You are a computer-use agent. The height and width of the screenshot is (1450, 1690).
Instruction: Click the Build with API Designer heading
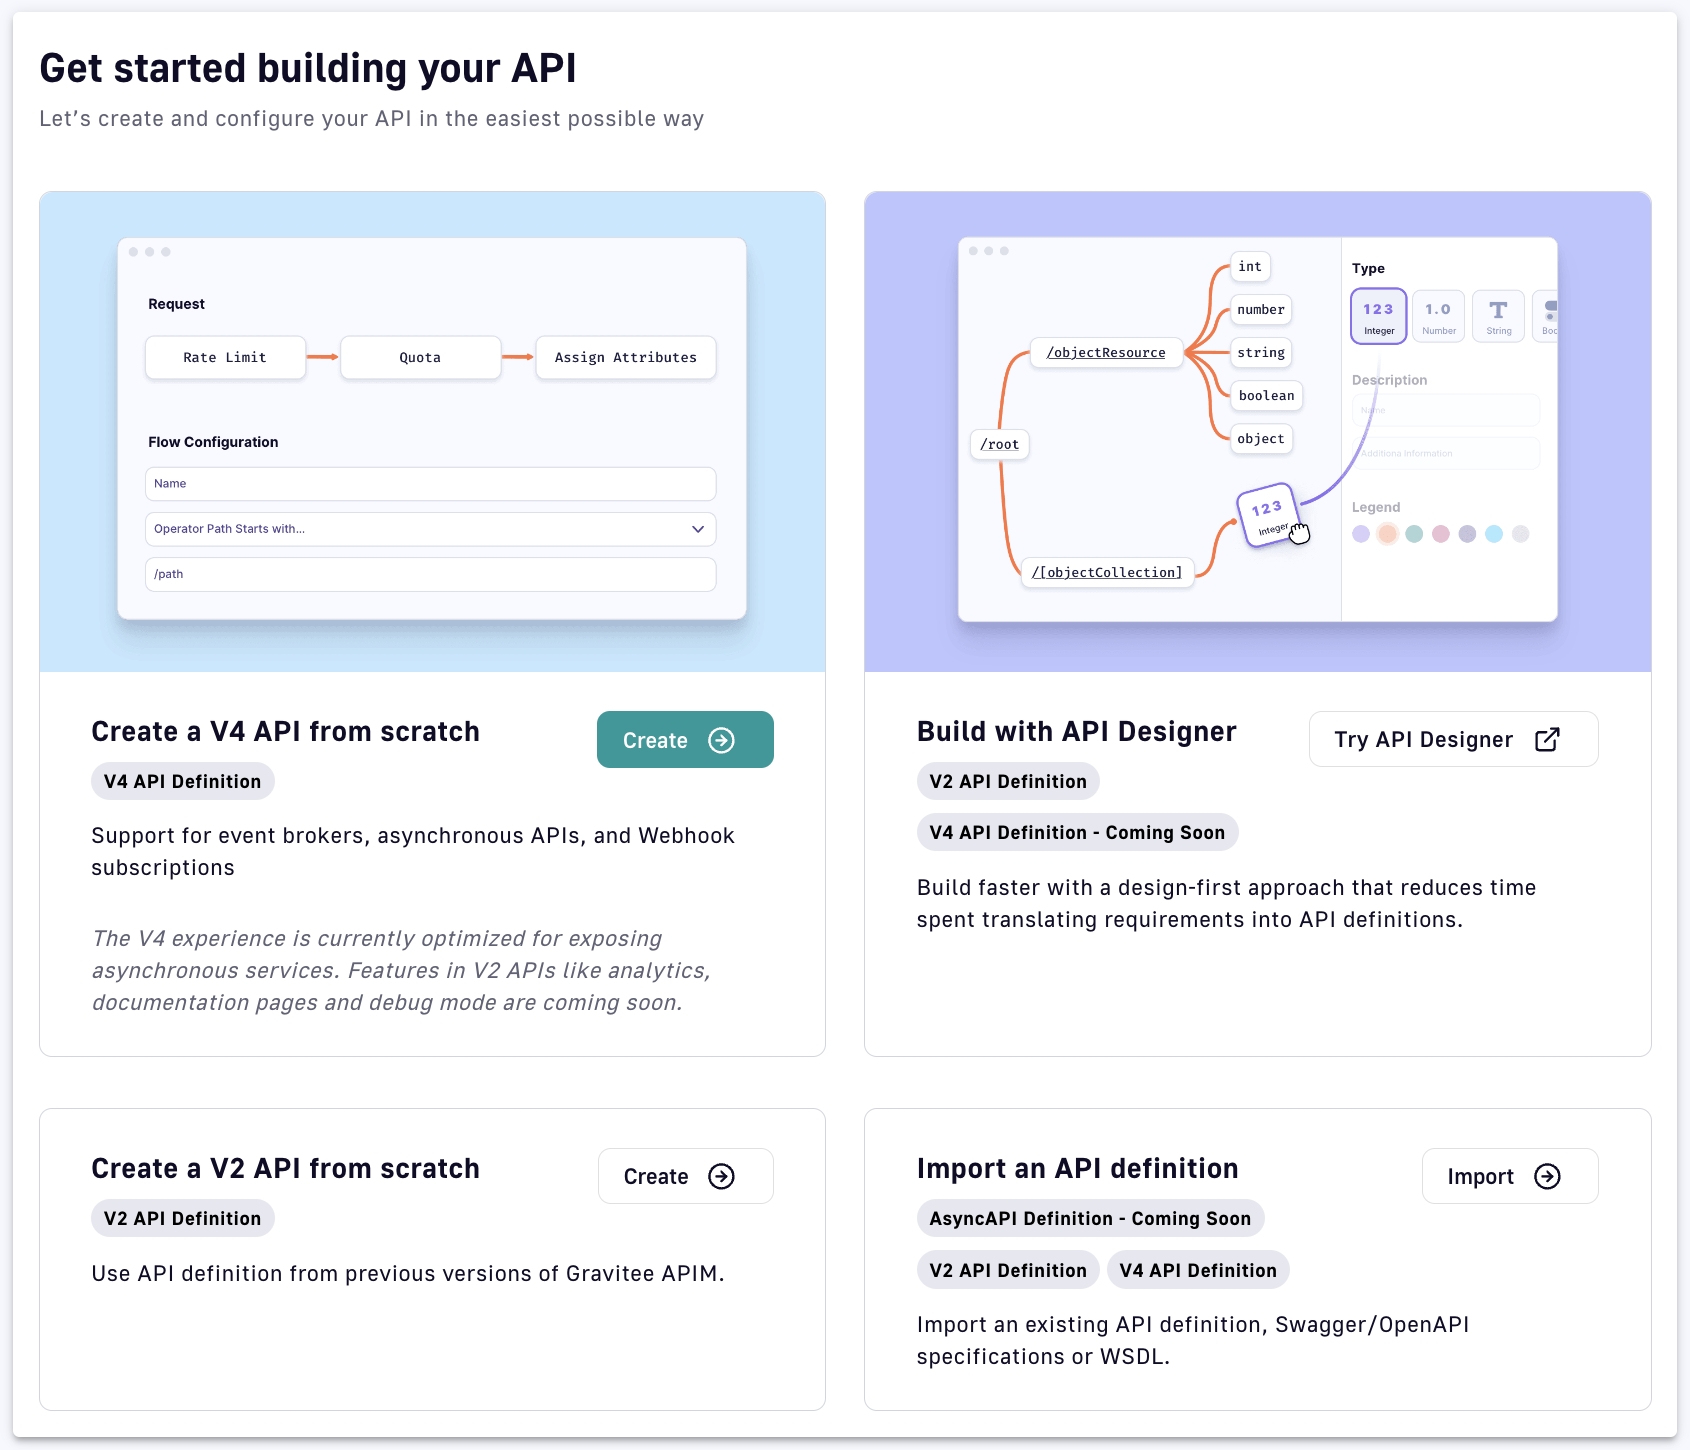(x=1076, y=731)
